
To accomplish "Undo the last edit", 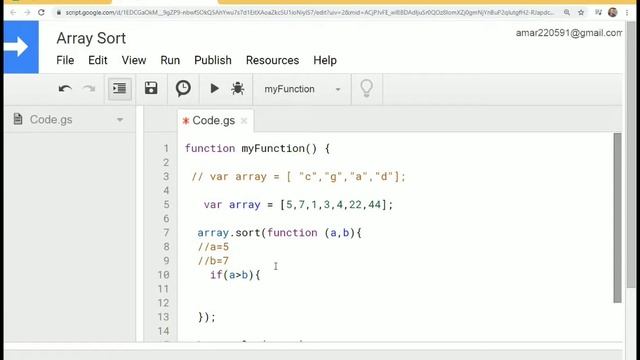I will [x=65, y=89].
